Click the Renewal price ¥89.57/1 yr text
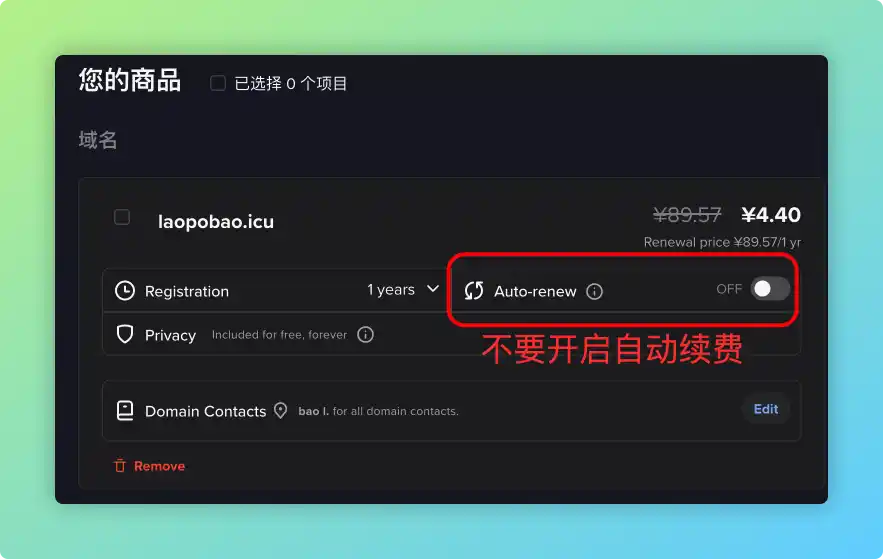The width and height of the screenshot is (883, 559). point(722,242)
